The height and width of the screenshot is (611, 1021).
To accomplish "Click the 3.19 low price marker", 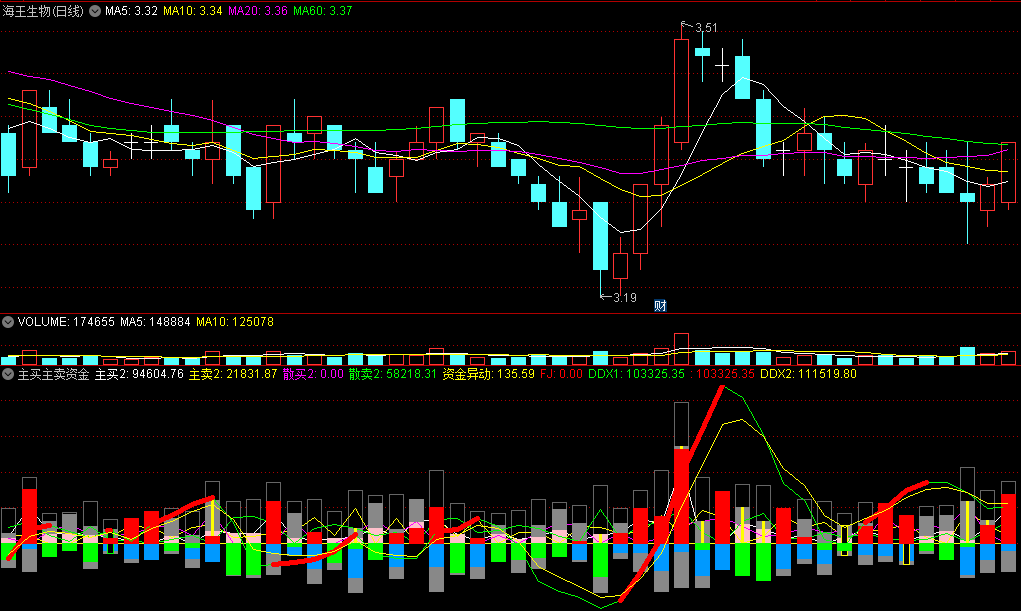I will click(x=624, y=298).
